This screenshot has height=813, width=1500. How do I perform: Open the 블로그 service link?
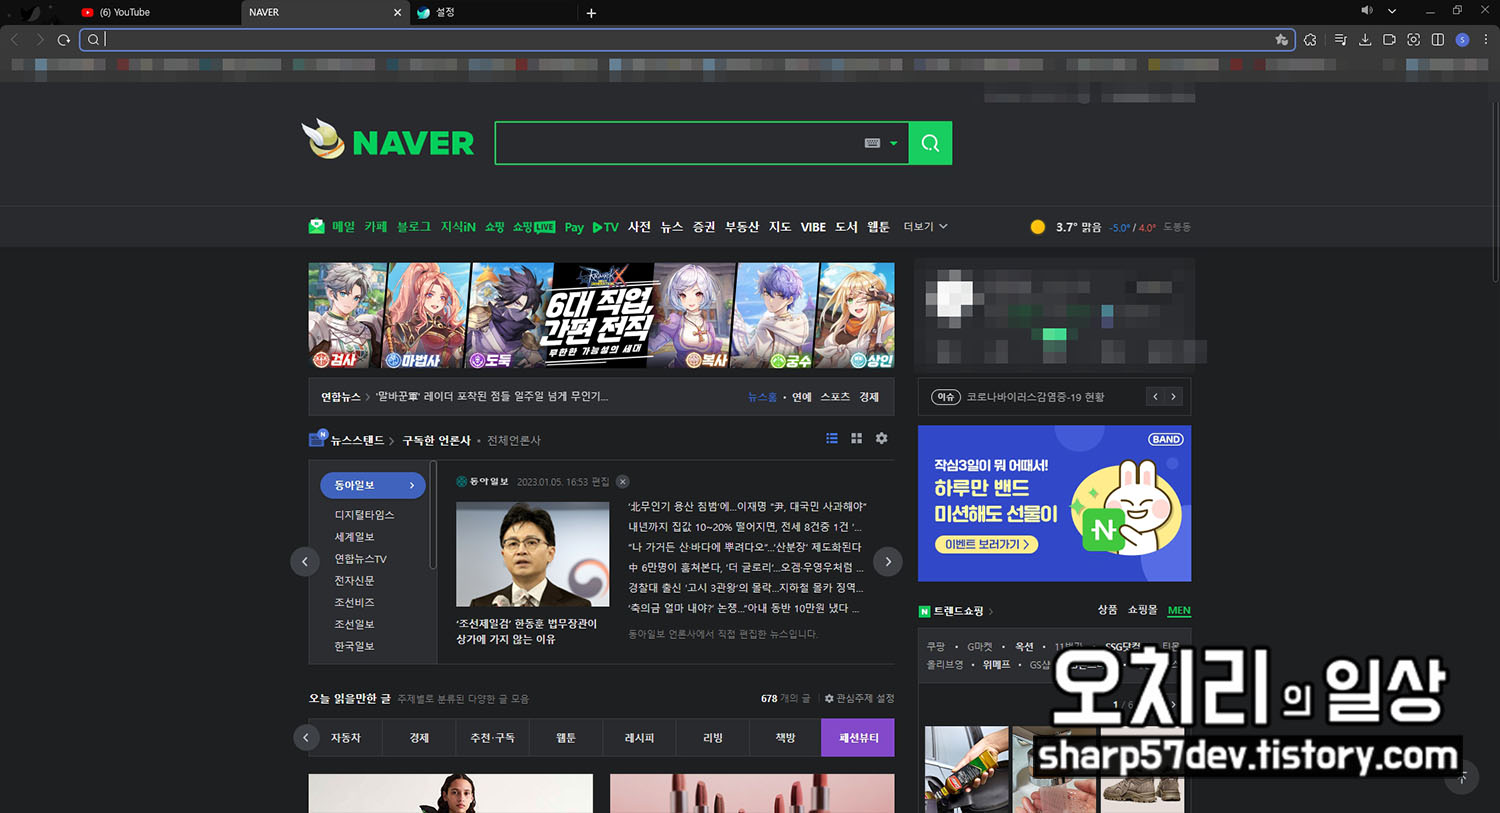point(413,227)
